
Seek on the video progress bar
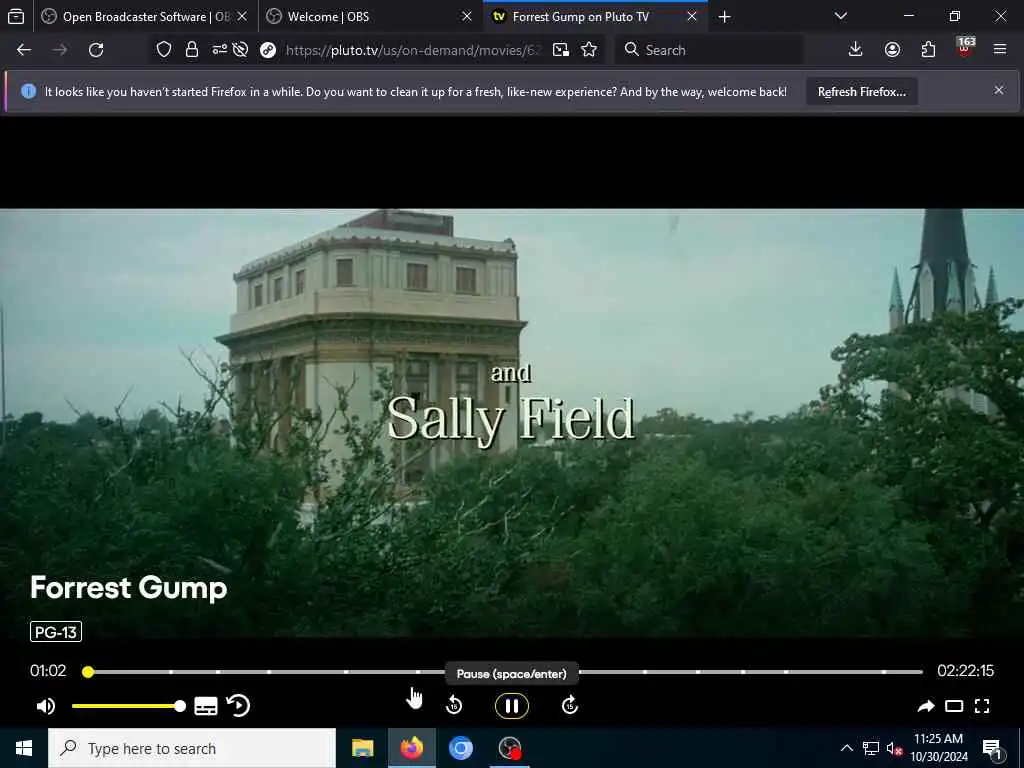pos(504,671)
